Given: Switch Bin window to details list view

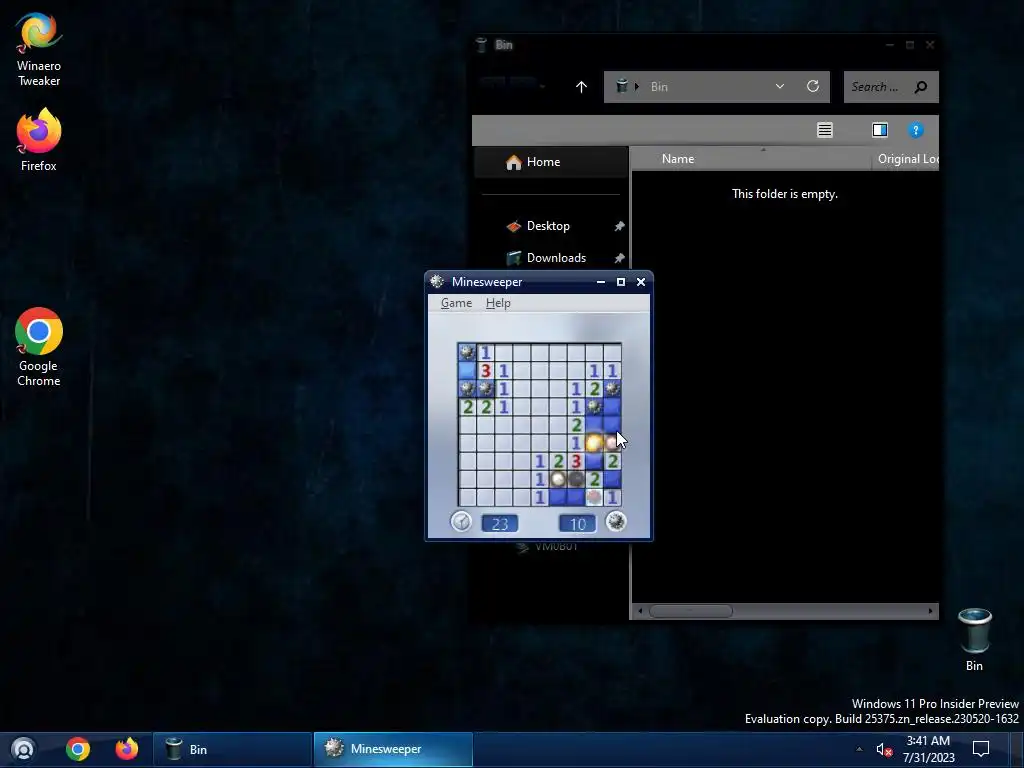Looking at the screenshot, I should [825, 130].
